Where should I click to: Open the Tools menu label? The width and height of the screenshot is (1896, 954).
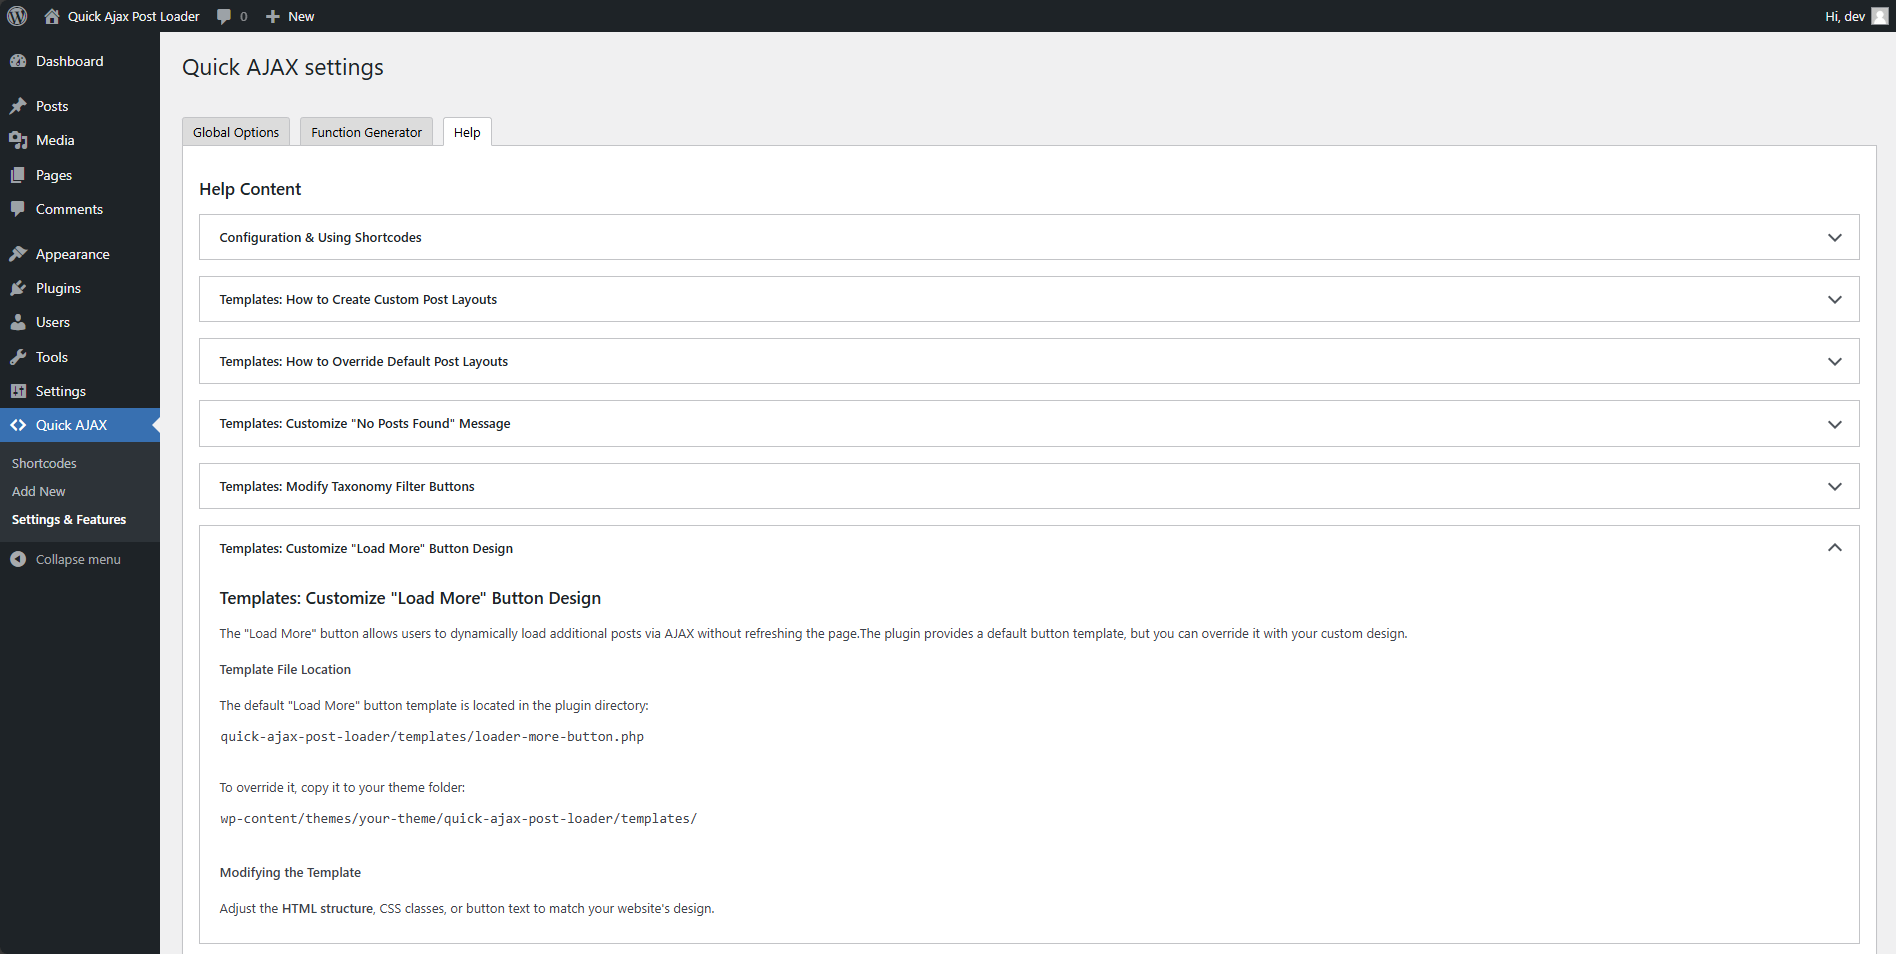52,357
